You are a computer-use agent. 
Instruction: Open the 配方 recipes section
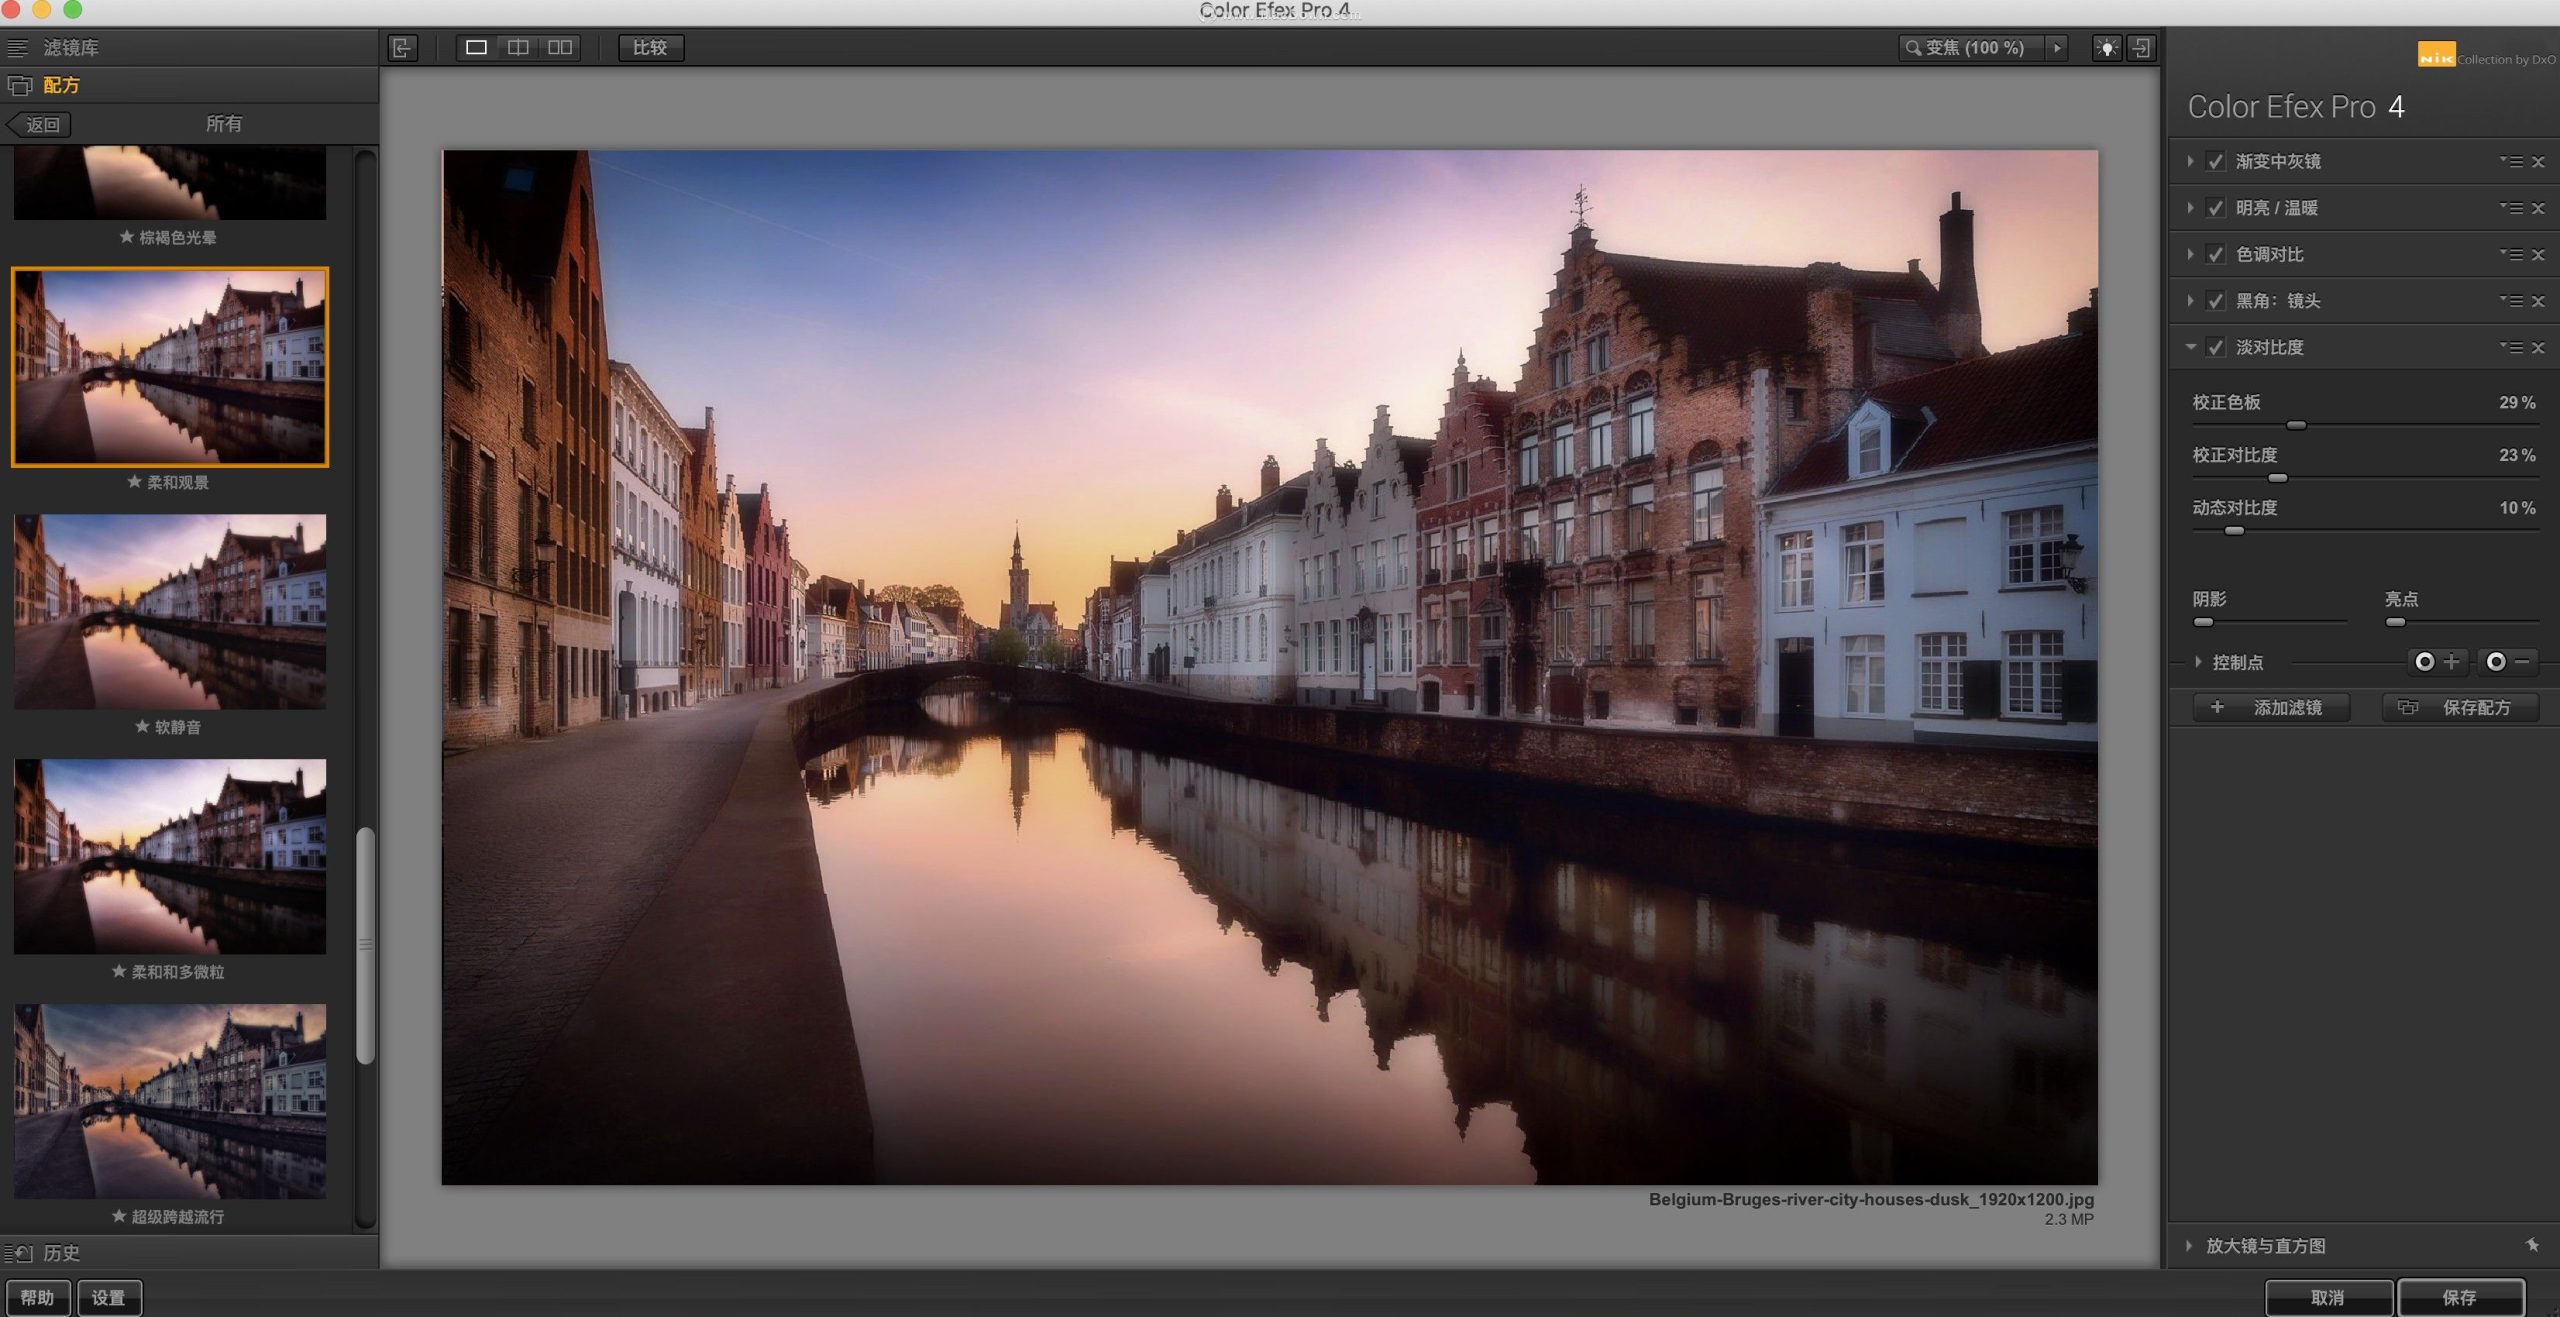(x=189, y=85)
